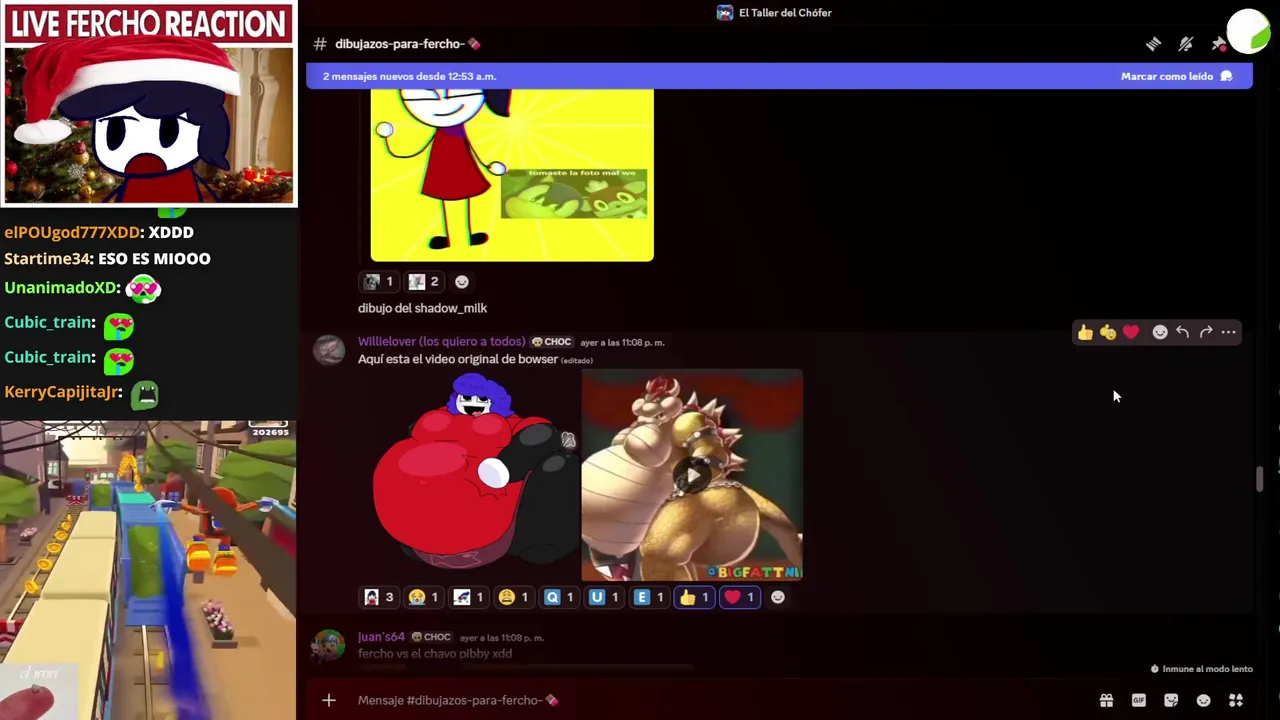
Task: Toggle the Q letter reaction
Action: click(x=559, y=597)
